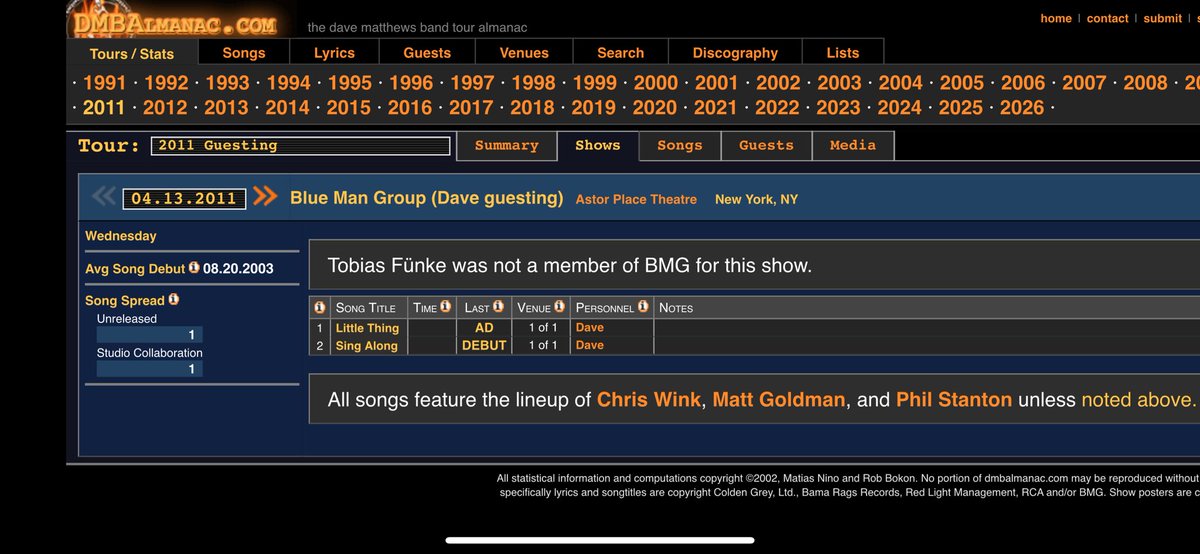Open info icon beside Song Spread
1200x554 pixels.
tap(173, 299)
